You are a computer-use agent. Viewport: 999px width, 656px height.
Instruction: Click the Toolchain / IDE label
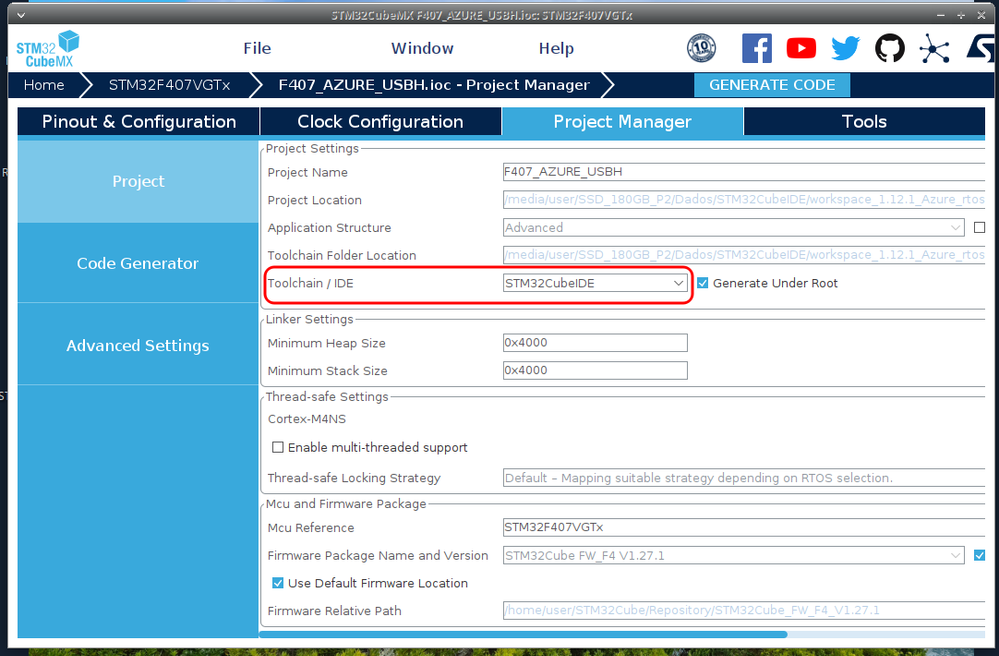click(x=310, y=283)
